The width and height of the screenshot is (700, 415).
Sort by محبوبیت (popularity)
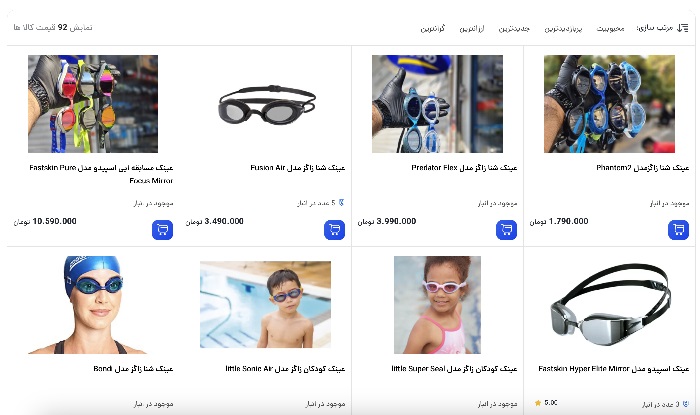610,29
